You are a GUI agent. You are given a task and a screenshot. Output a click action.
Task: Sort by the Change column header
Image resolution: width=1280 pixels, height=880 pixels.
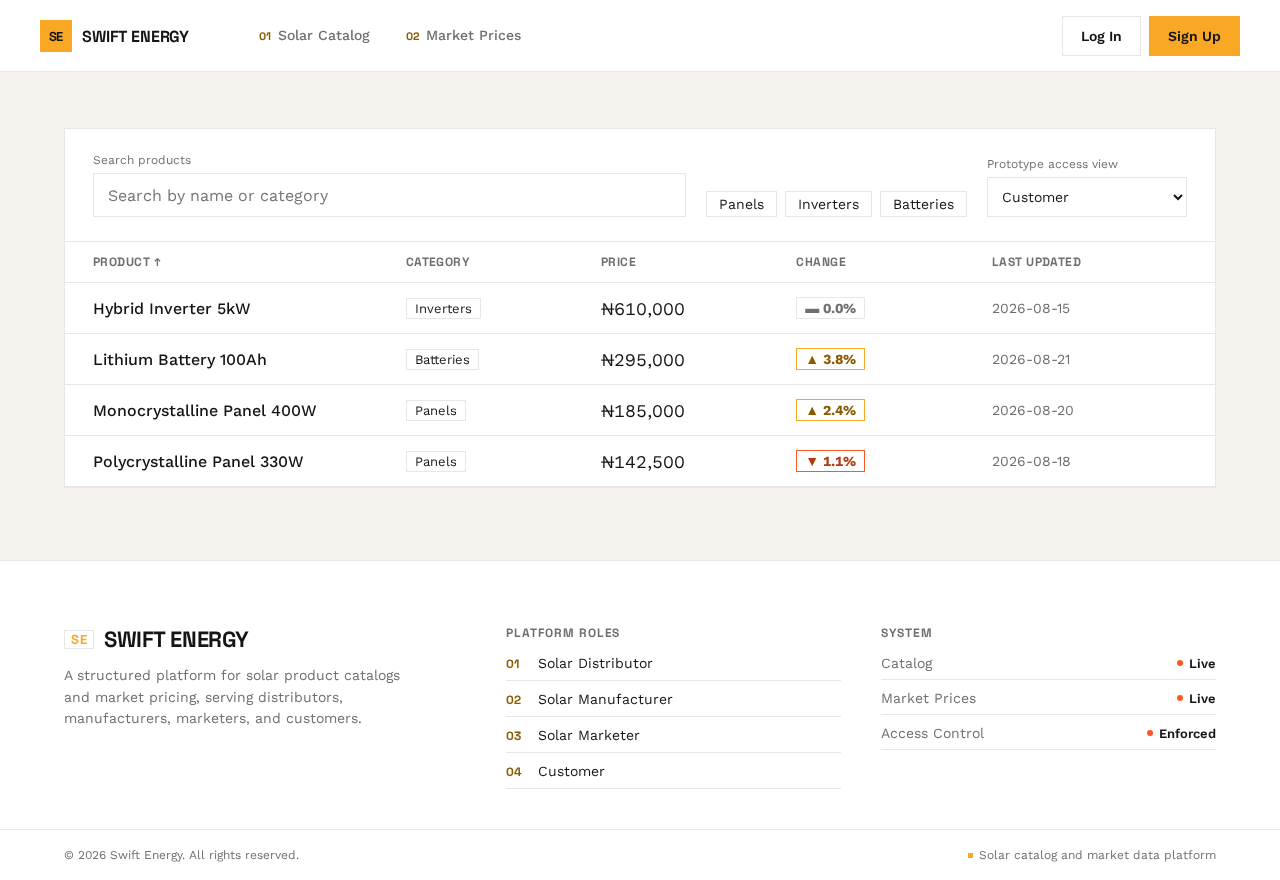click(821, 262)
